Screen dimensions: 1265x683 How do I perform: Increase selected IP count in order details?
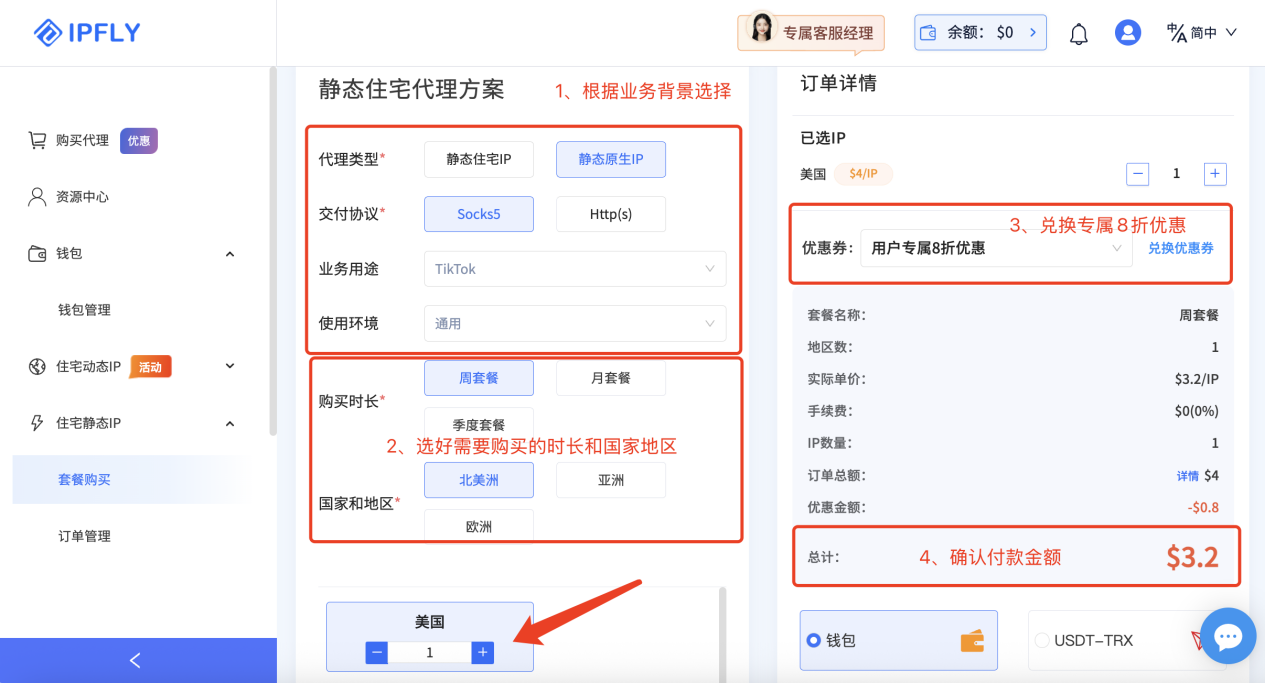pyautogui.click(x=1214, y=174)
